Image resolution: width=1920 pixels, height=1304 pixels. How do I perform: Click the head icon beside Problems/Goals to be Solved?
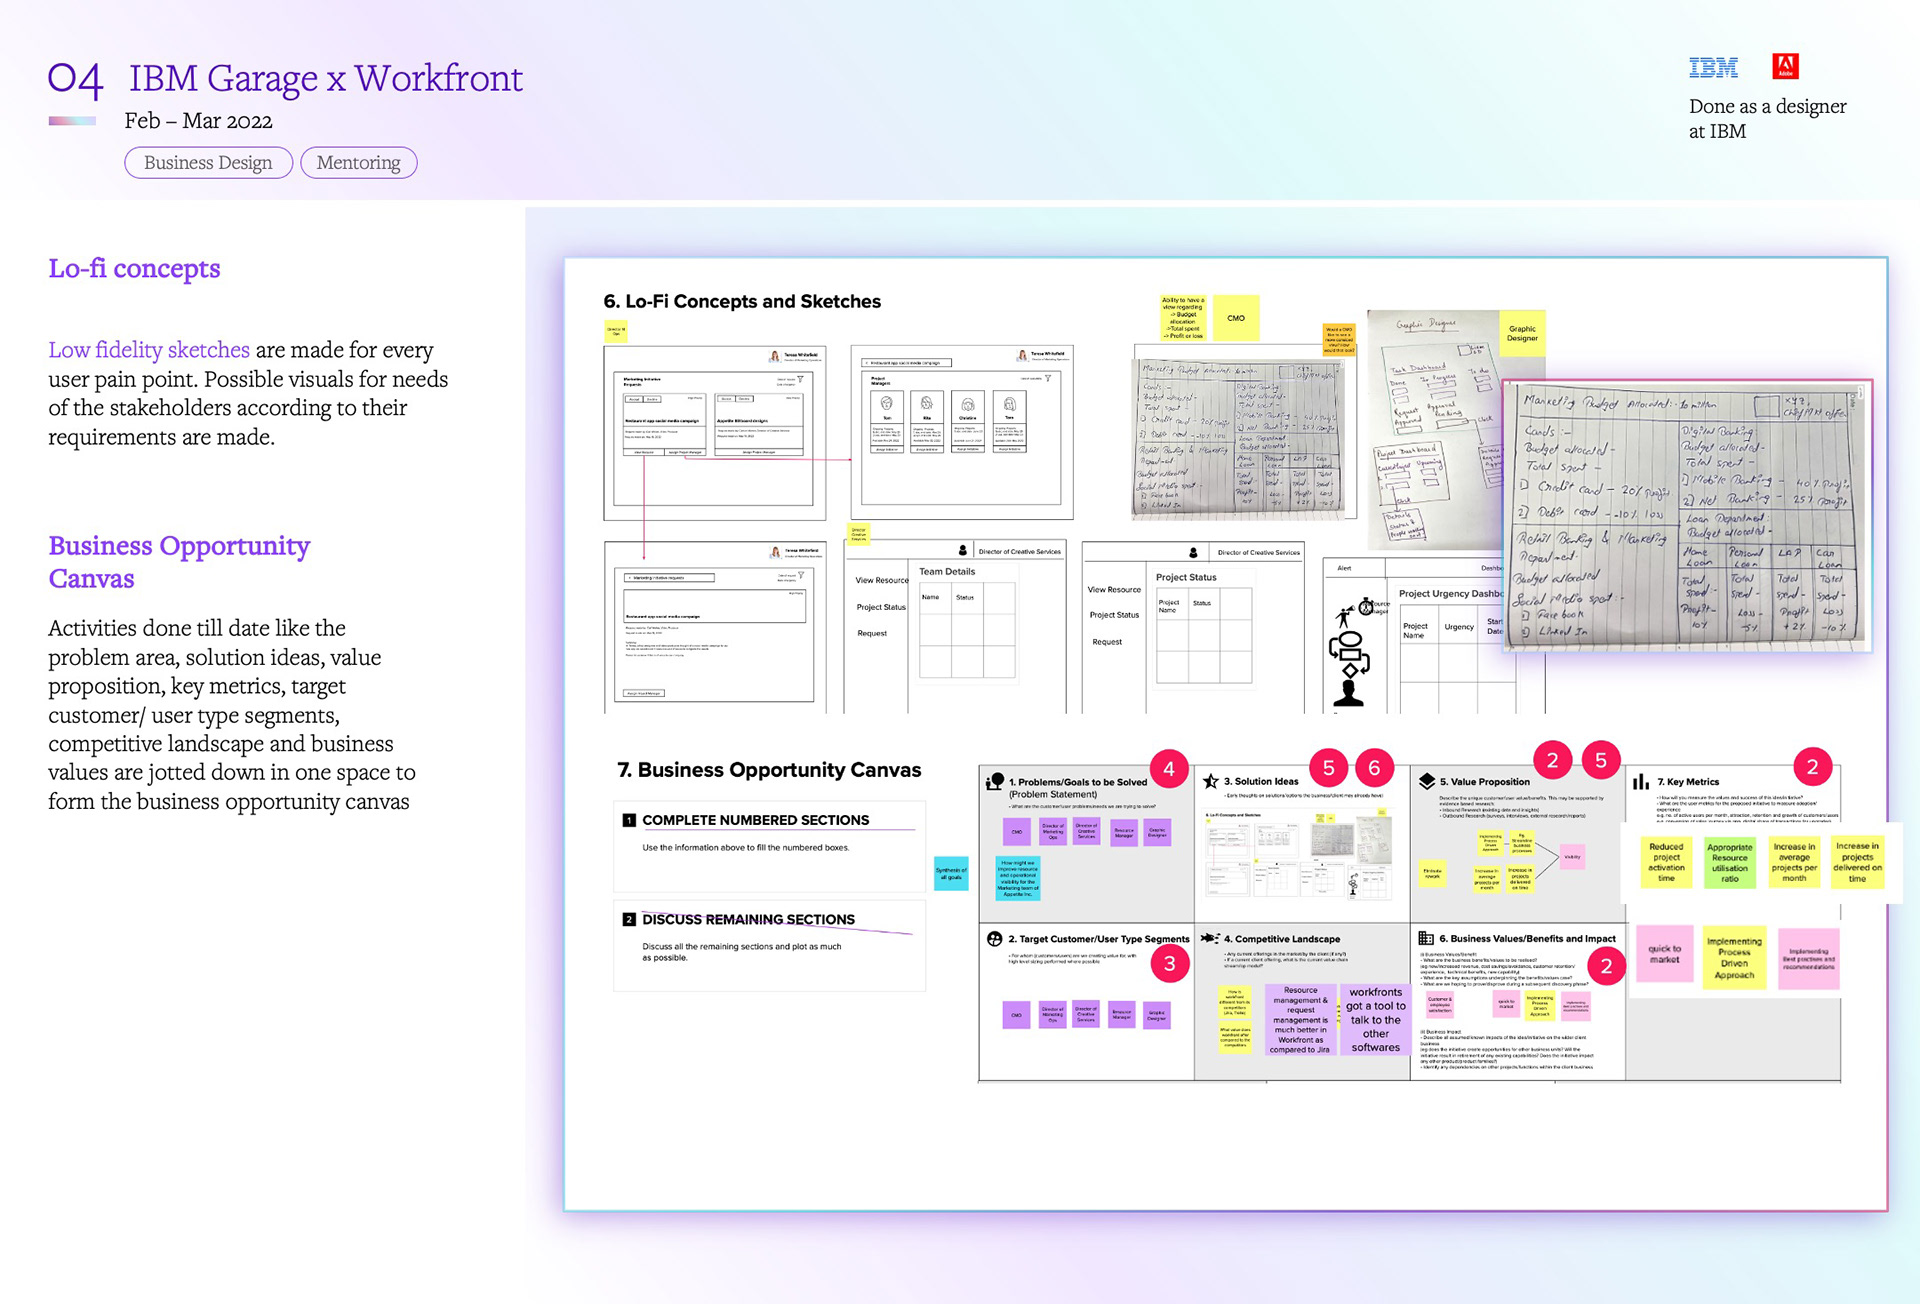pos(995,782)
